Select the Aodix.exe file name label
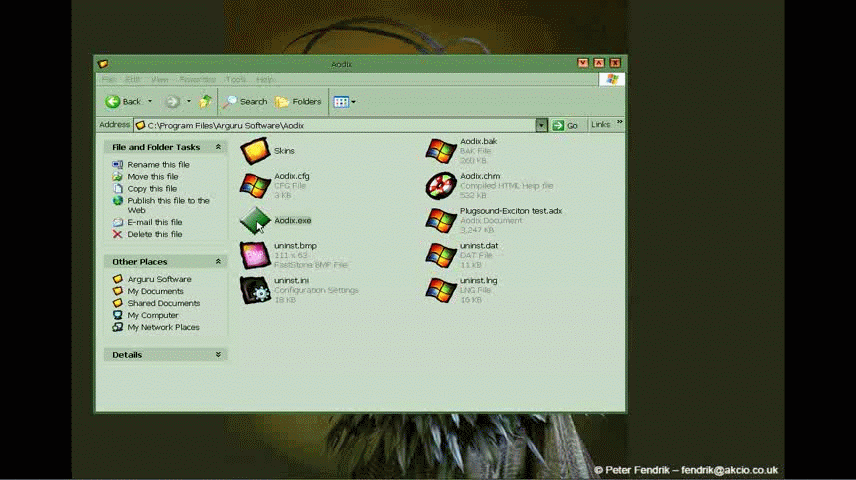The image size is (856, 480). [x=293, y=221]
